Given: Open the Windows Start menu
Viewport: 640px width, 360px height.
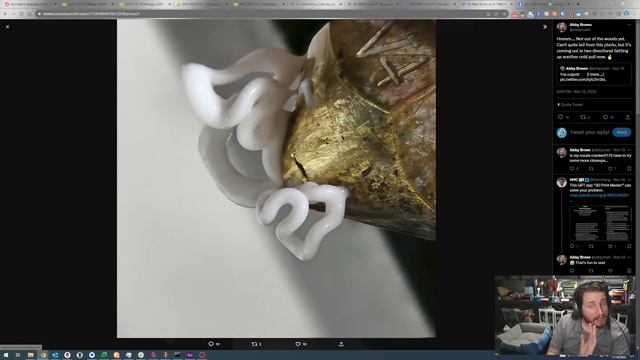Looking at the screenshot, I should pos(6,355).
